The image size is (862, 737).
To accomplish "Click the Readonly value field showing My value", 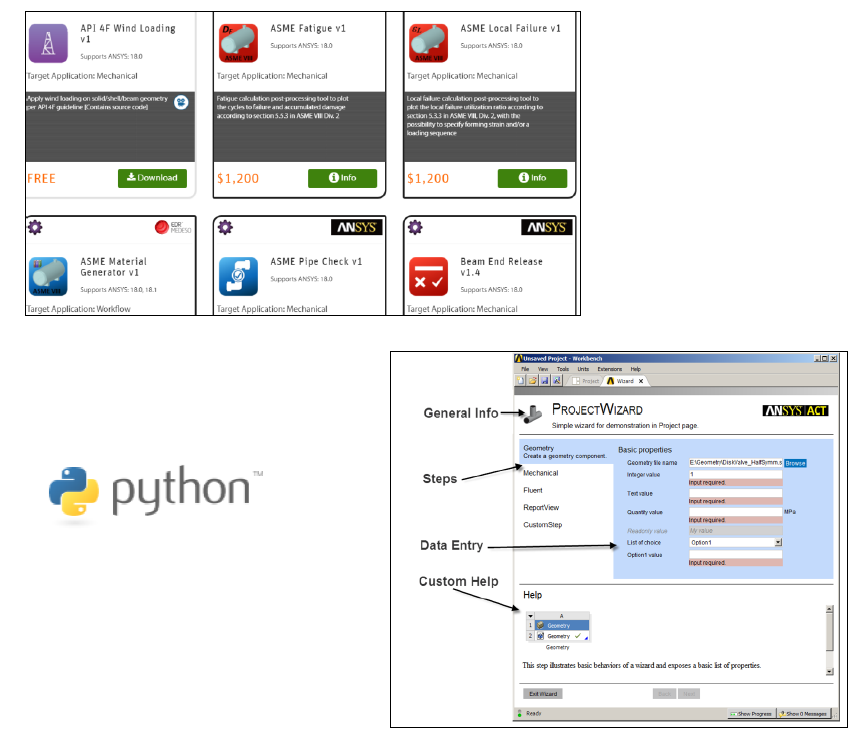I will click(x=736, y=530).
